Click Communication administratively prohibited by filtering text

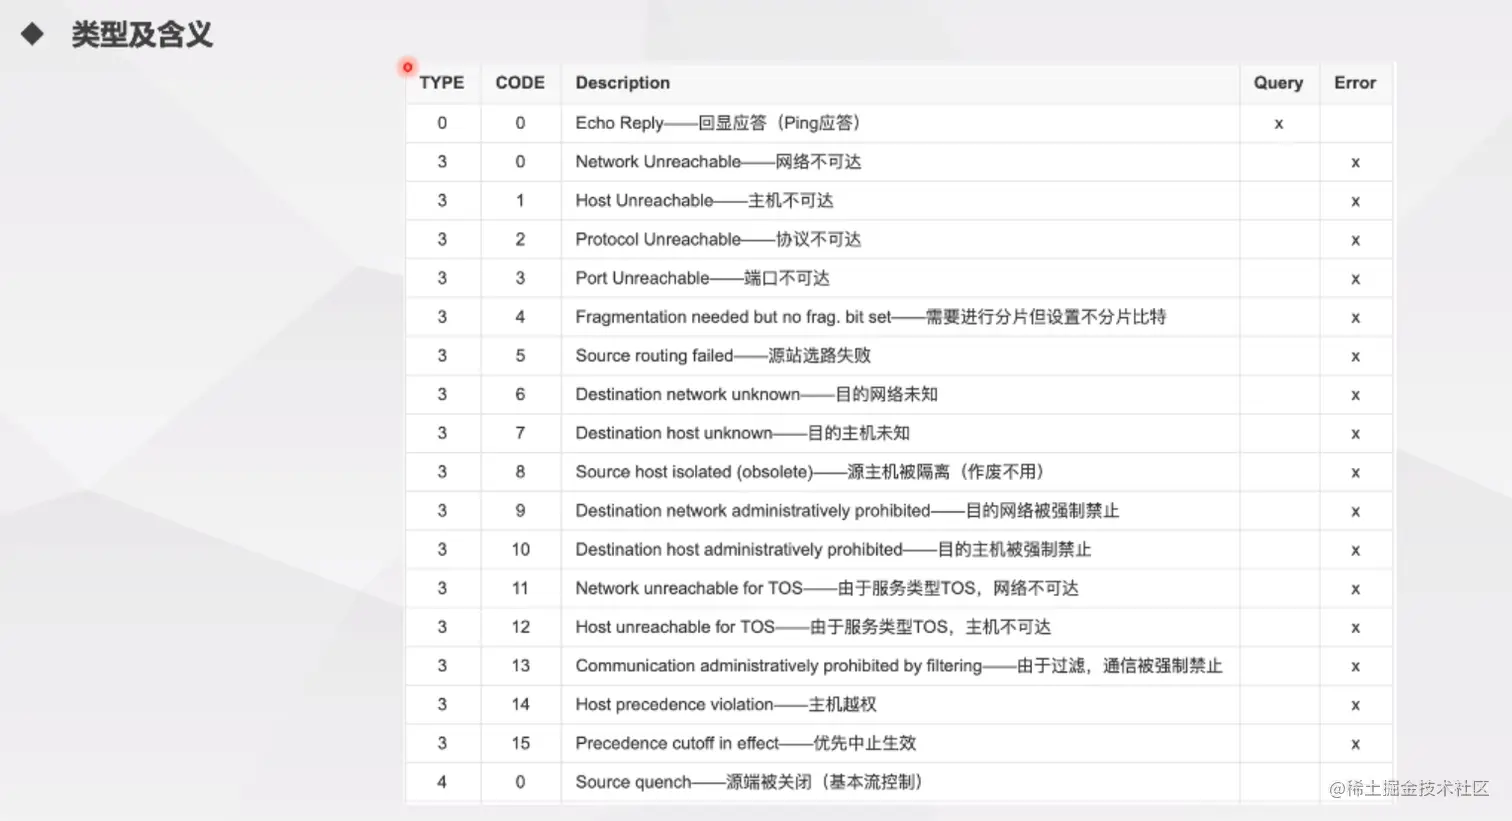click(898, 666)
